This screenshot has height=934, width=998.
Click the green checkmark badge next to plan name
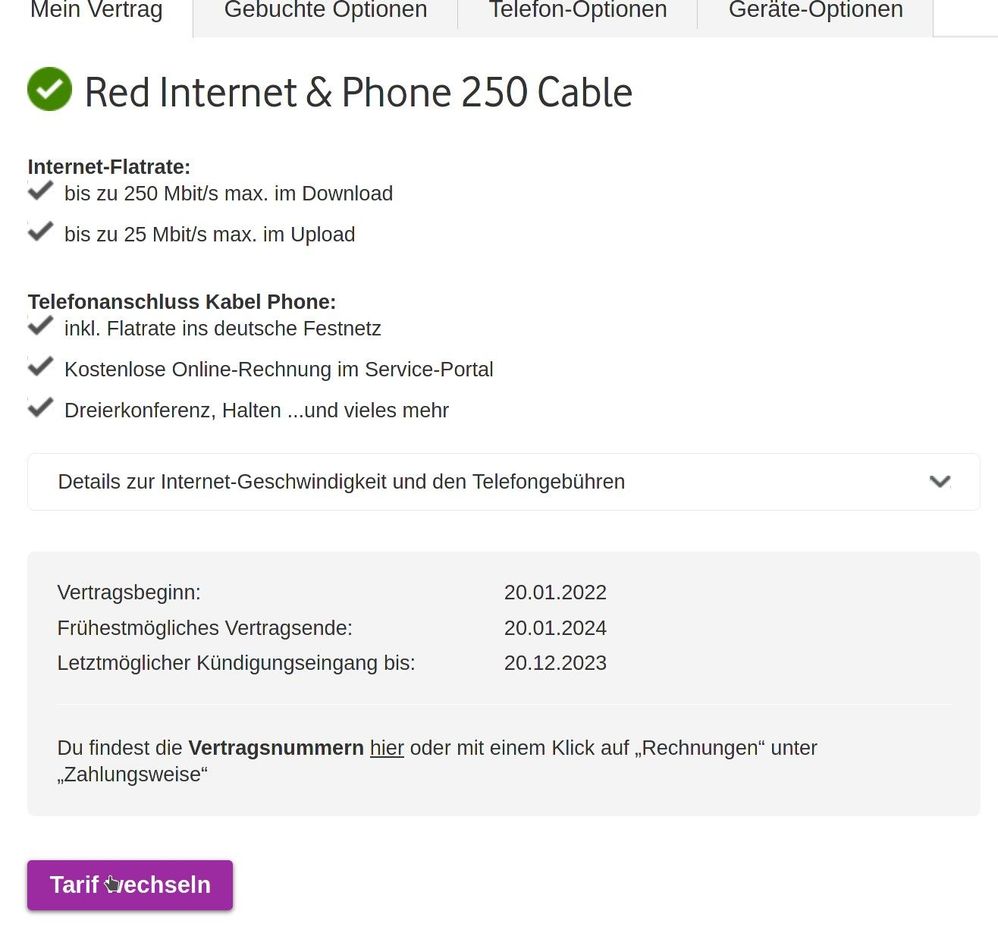(49, 90)
